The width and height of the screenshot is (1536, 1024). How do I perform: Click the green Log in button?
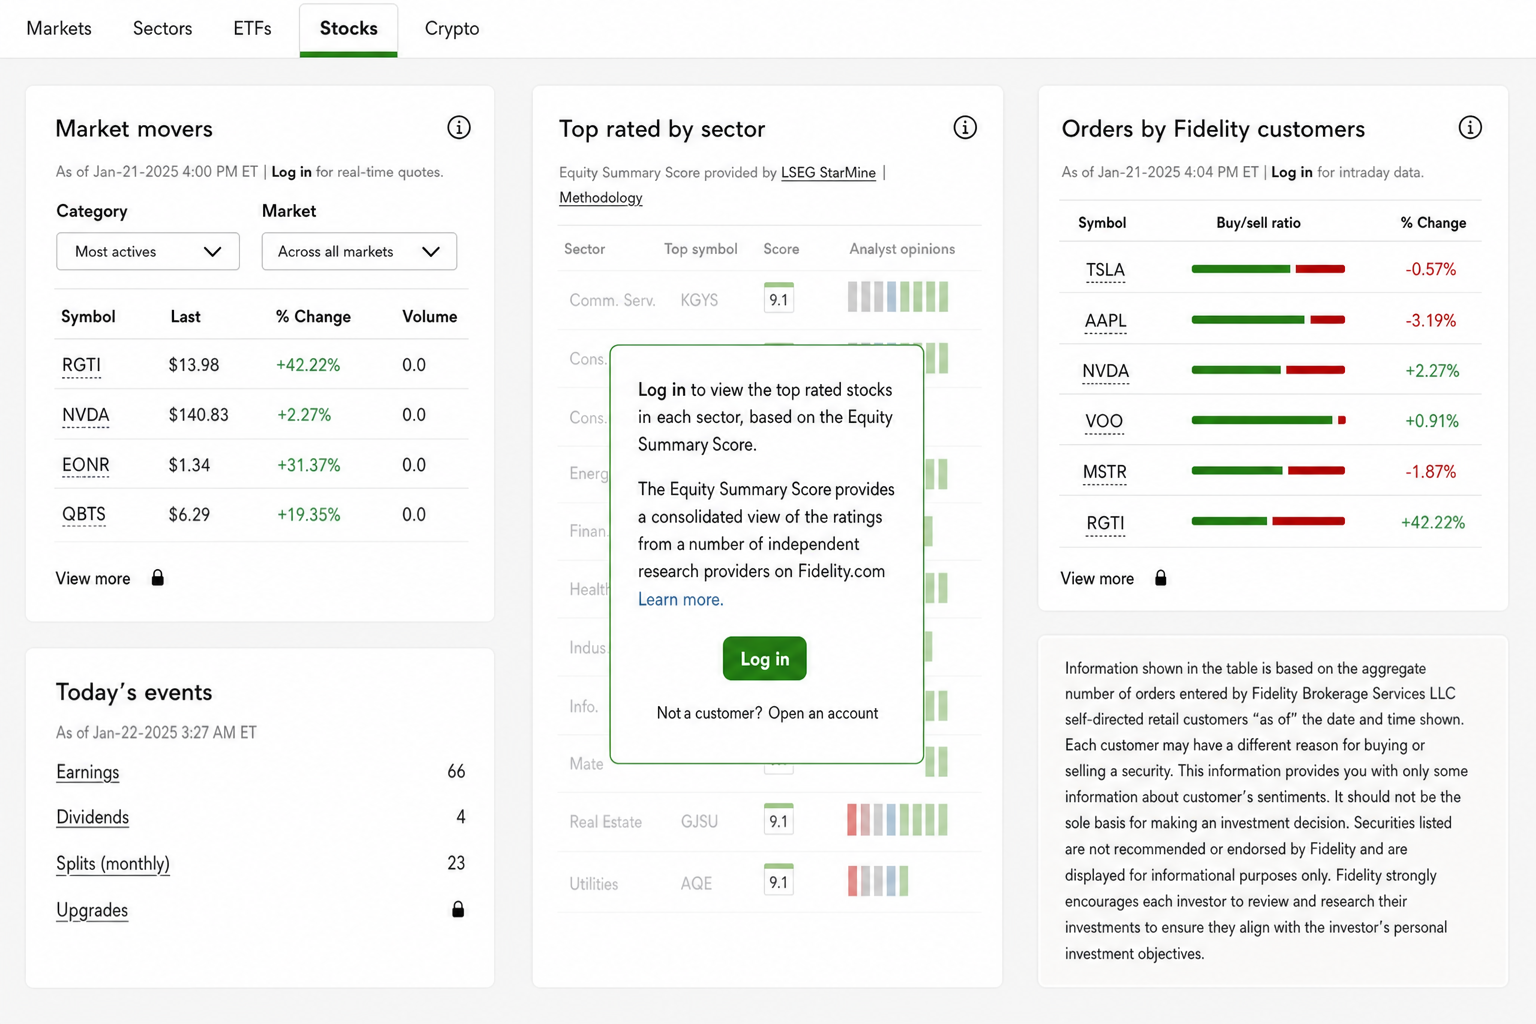pos(764,658)
